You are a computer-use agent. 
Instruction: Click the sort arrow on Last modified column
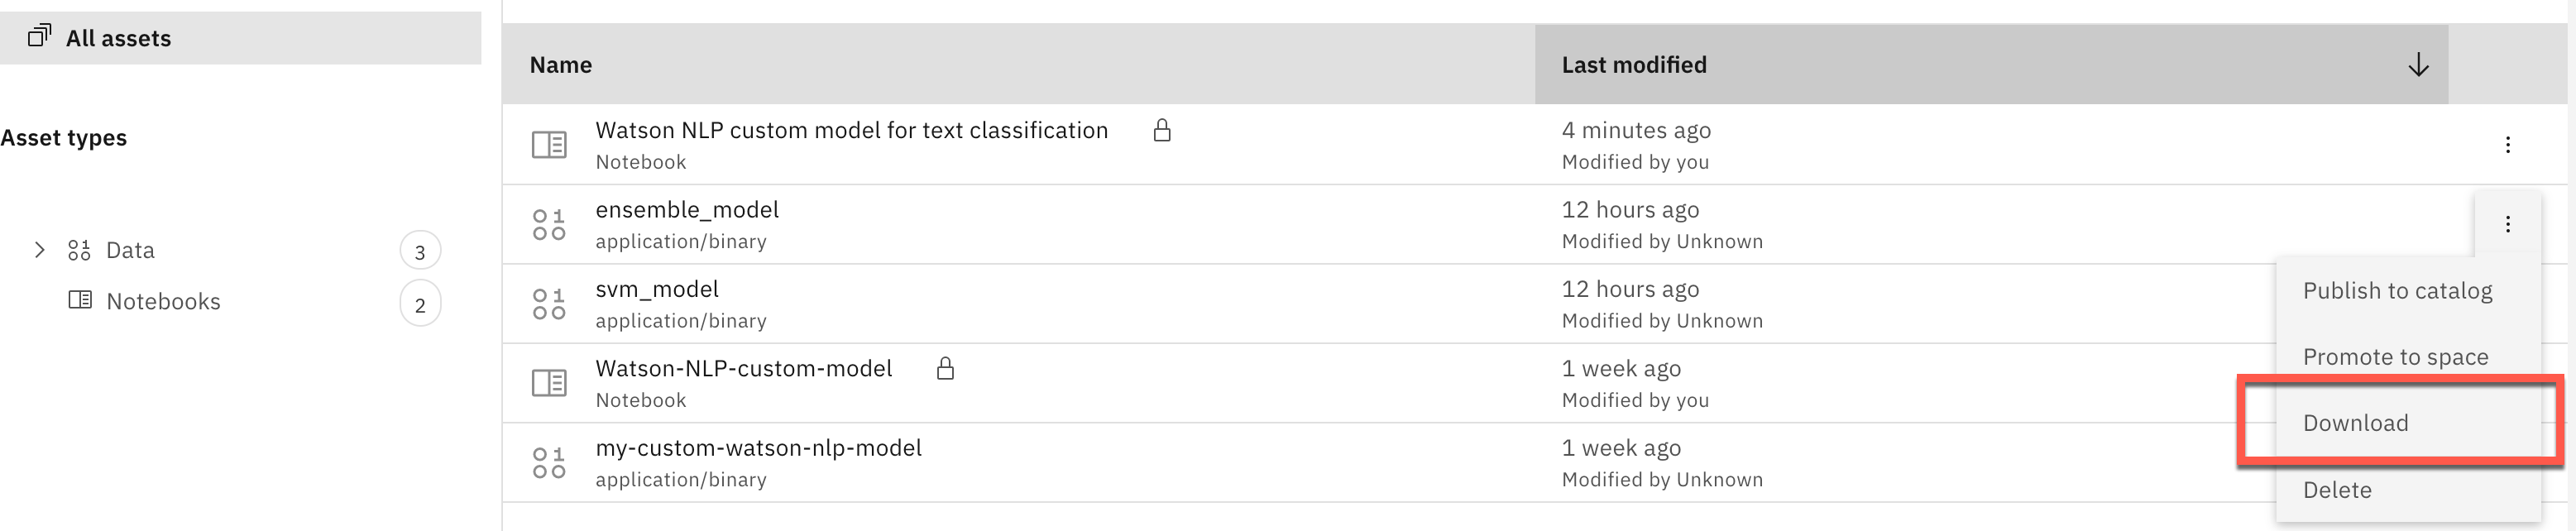2418,64
